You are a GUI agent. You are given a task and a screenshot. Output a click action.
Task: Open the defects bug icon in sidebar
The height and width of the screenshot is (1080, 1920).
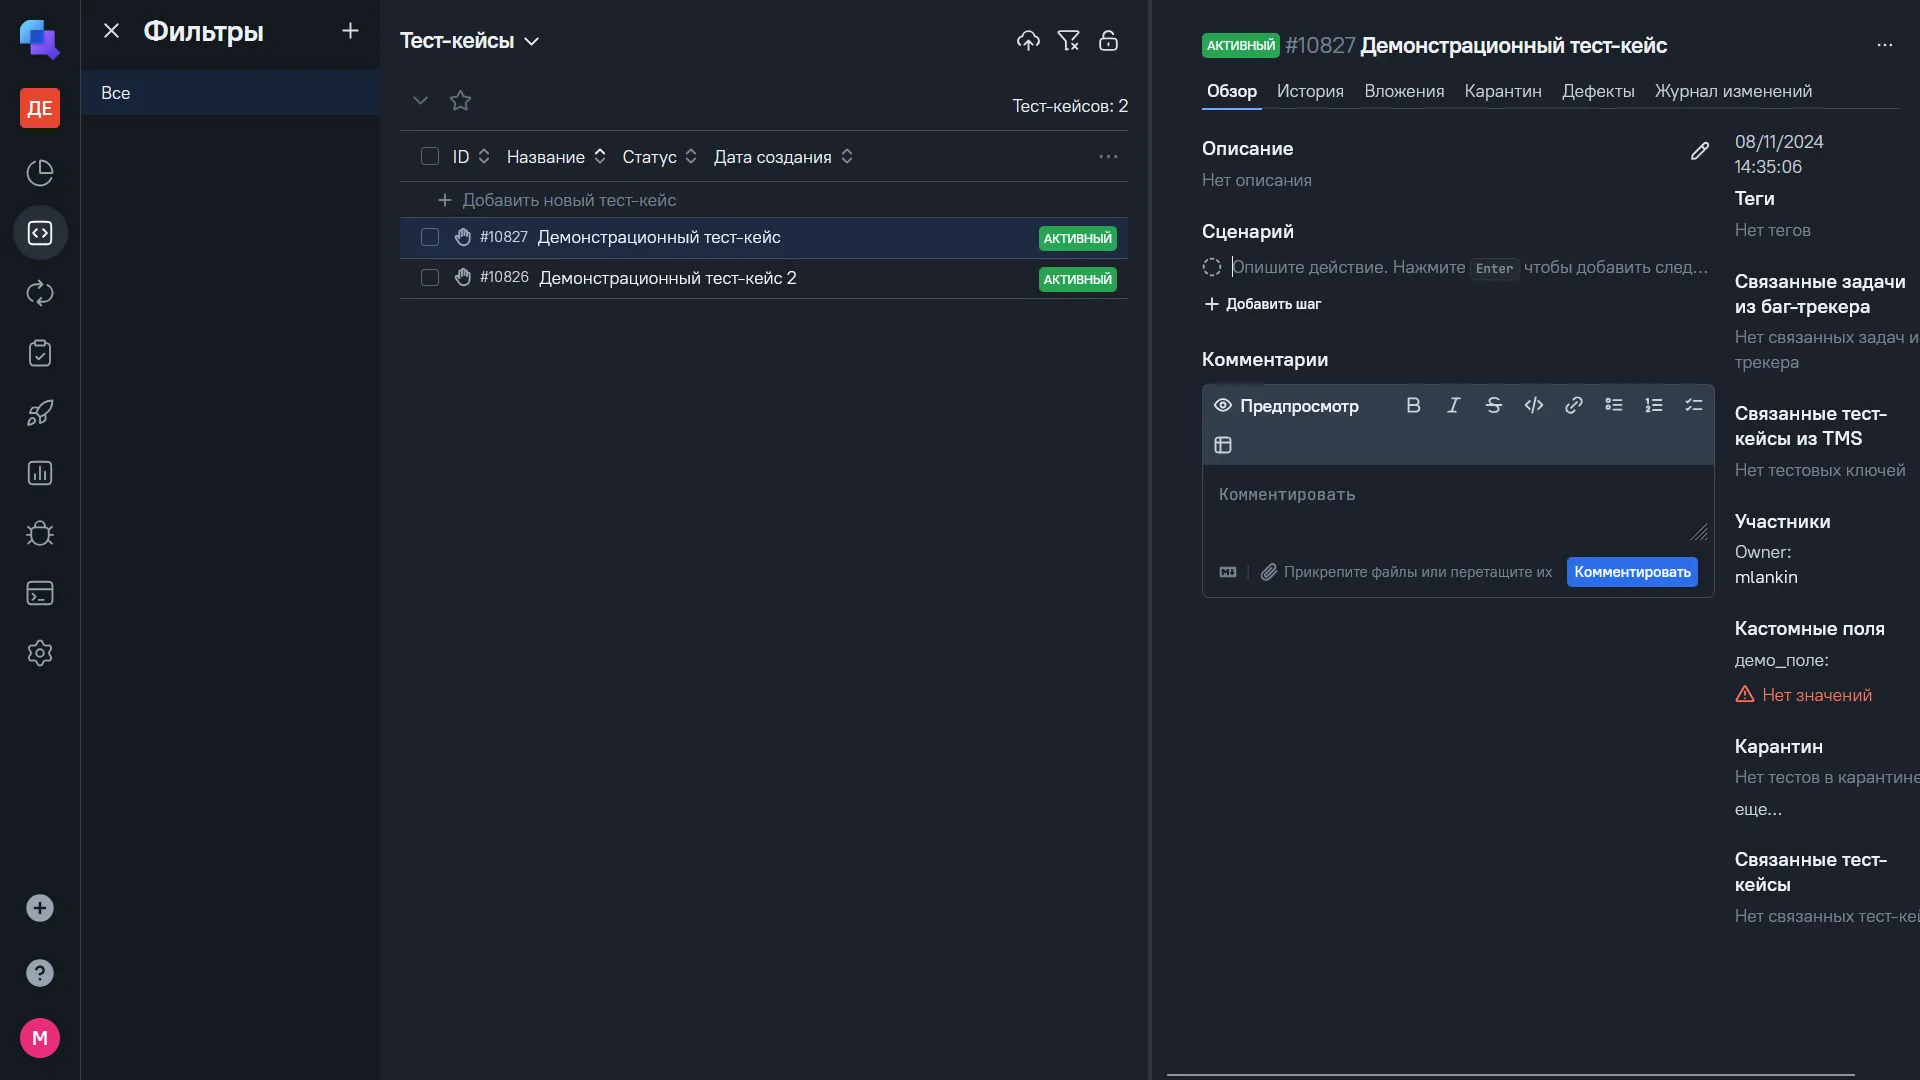click(40, 533)
